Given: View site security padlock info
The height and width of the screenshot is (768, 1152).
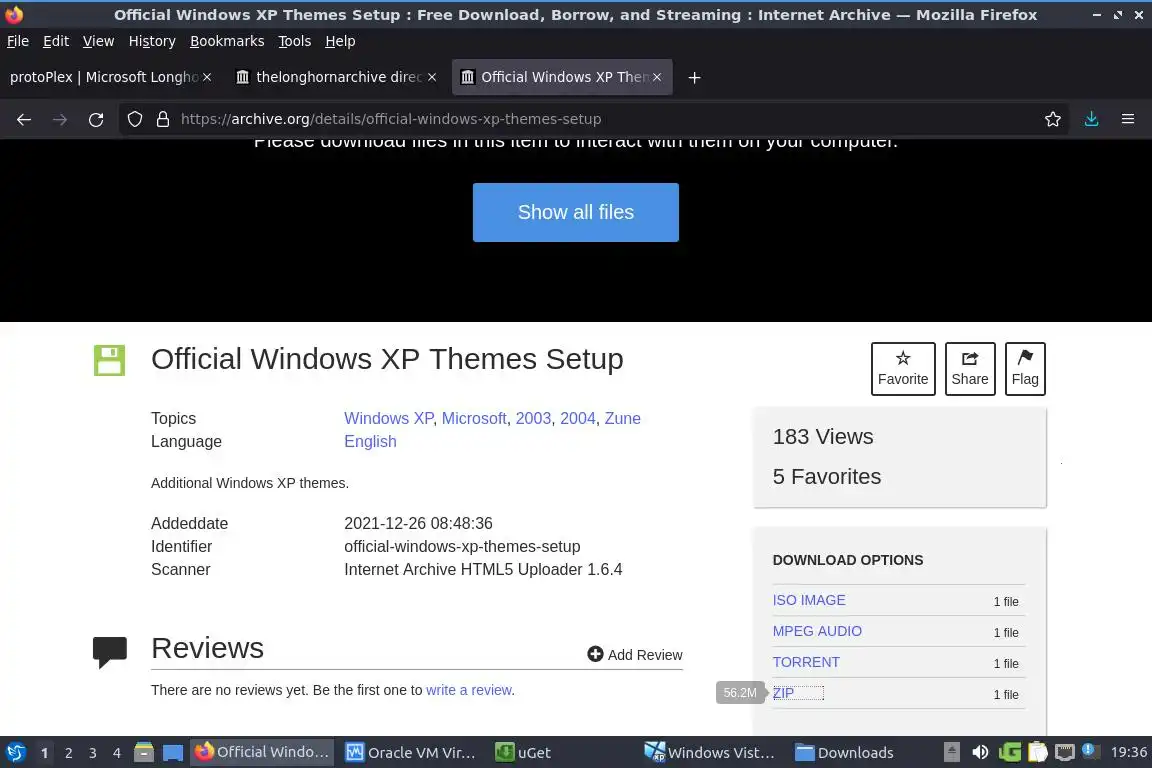Looking at the screenshot, I should tap(163, 119).
